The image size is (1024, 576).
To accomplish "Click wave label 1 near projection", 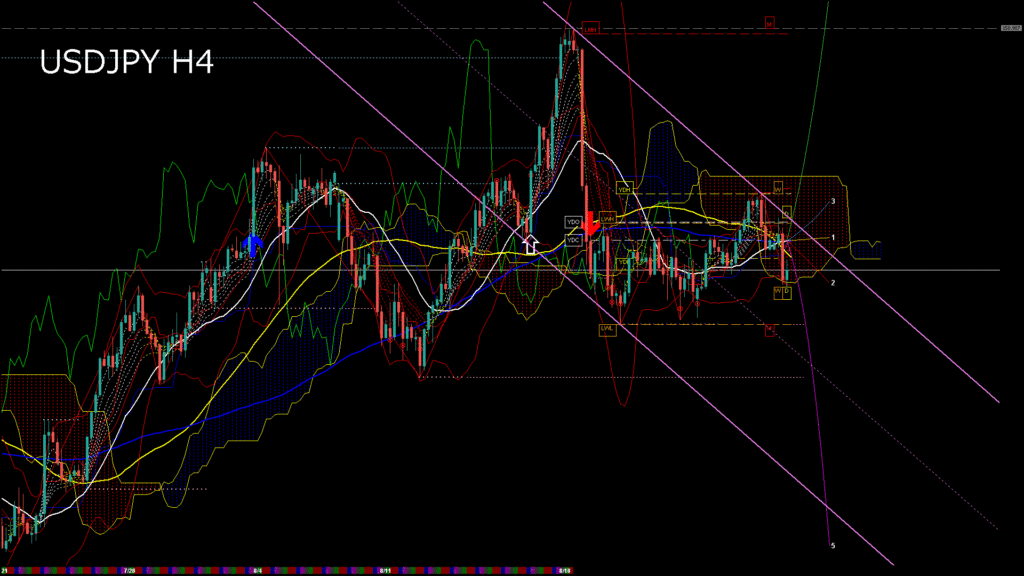I will click(833, 237).
